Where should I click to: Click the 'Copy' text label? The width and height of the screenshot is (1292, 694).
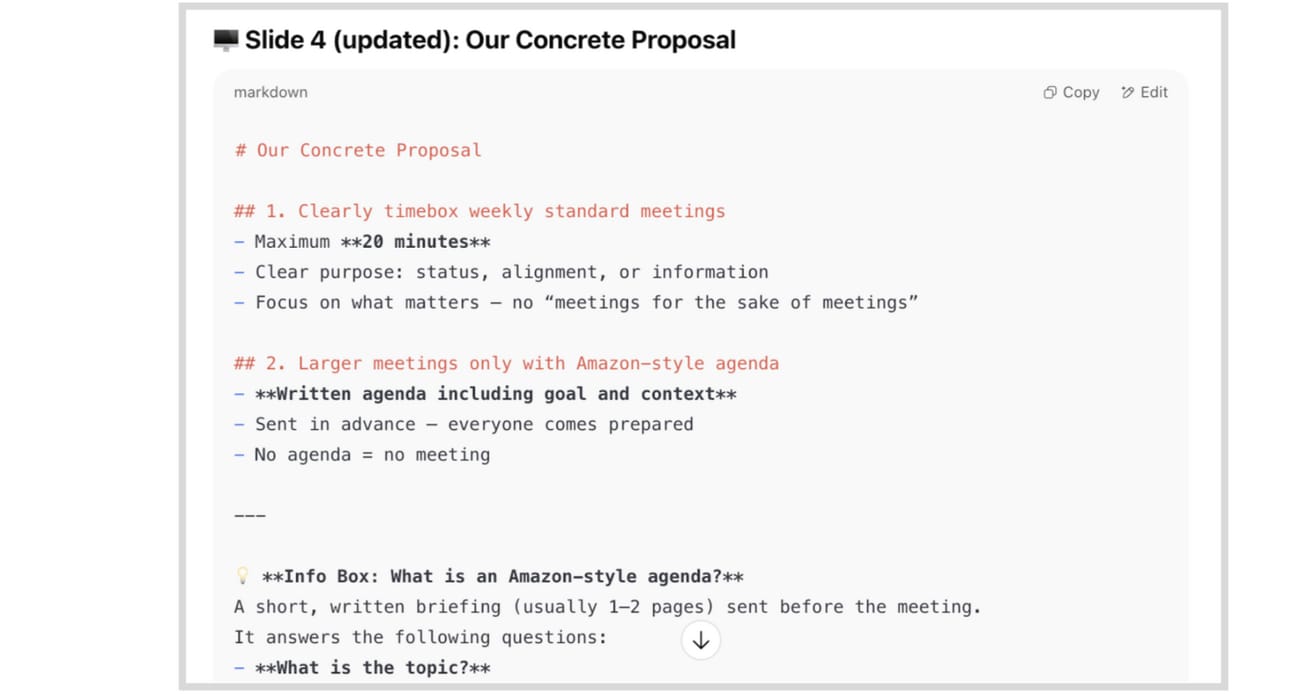click(1081, 92)
